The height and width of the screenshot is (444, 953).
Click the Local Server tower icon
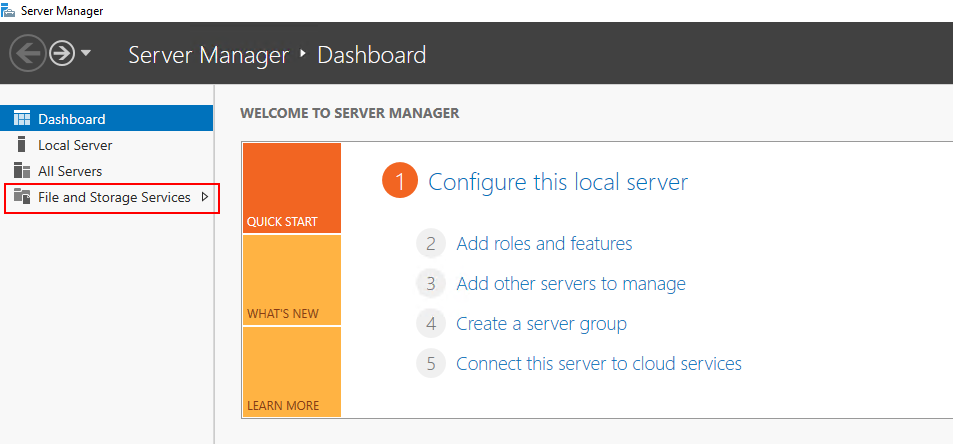click(x=22, y=145)
